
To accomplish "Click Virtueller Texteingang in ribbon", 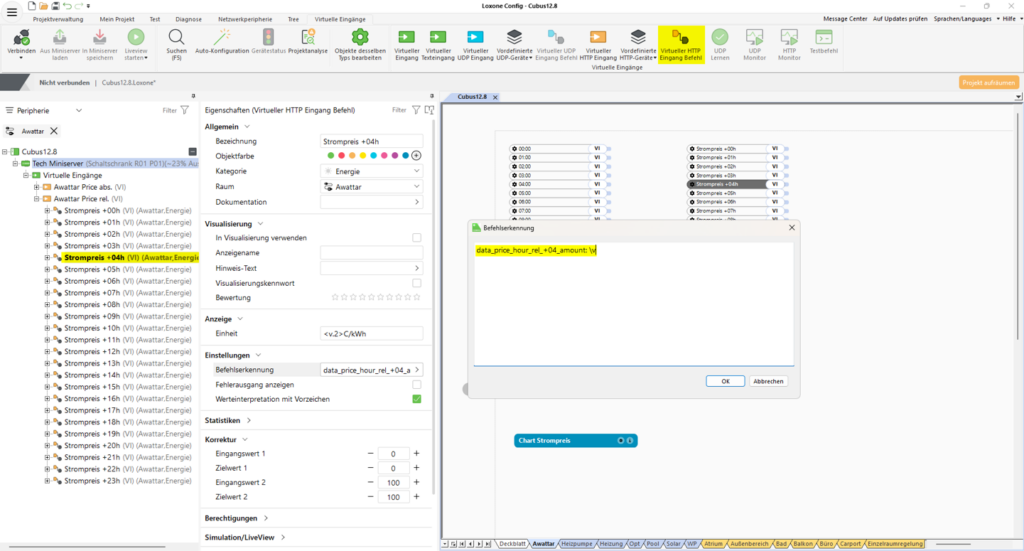I will pos(438,37).
